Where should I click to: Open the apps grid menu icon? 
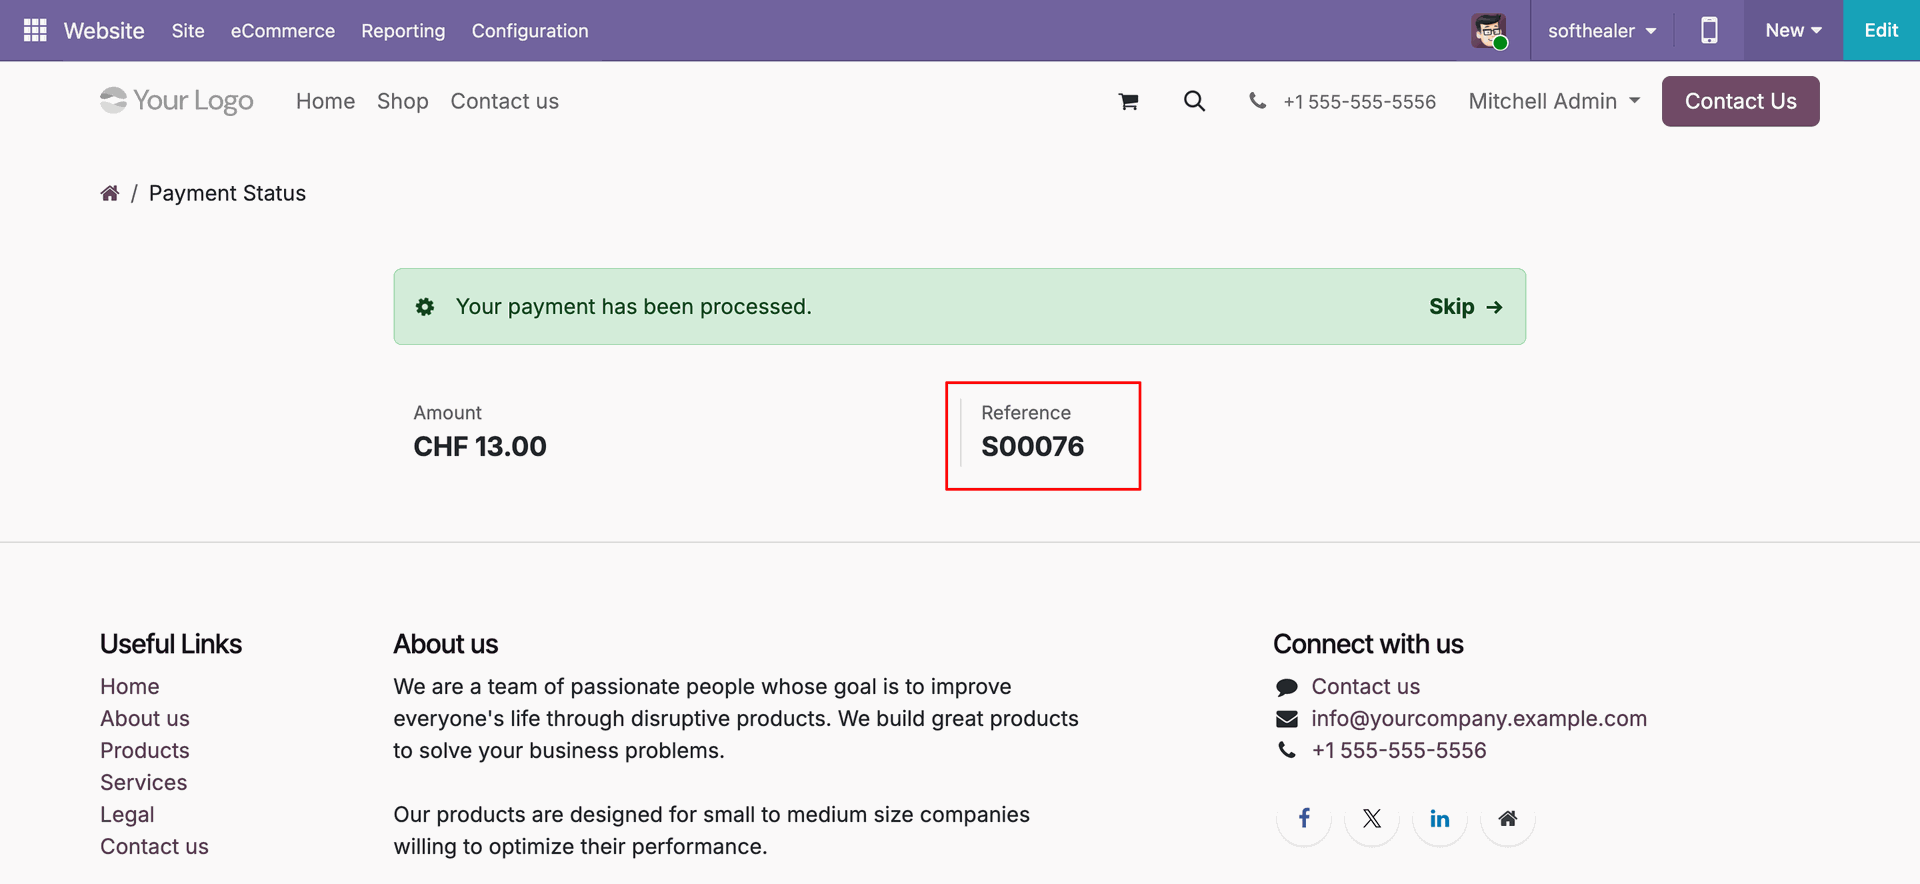[35, 30]
